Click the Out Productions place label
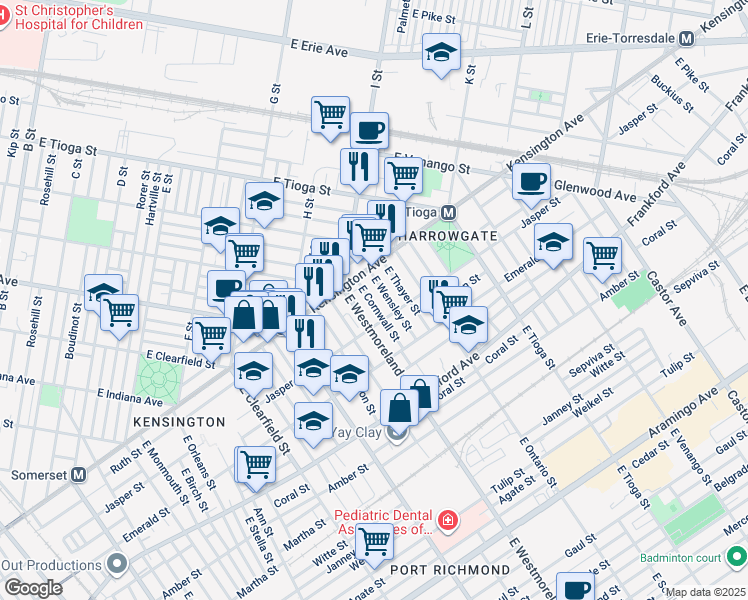This screenshot has width=748, height=600. (51, 565)
